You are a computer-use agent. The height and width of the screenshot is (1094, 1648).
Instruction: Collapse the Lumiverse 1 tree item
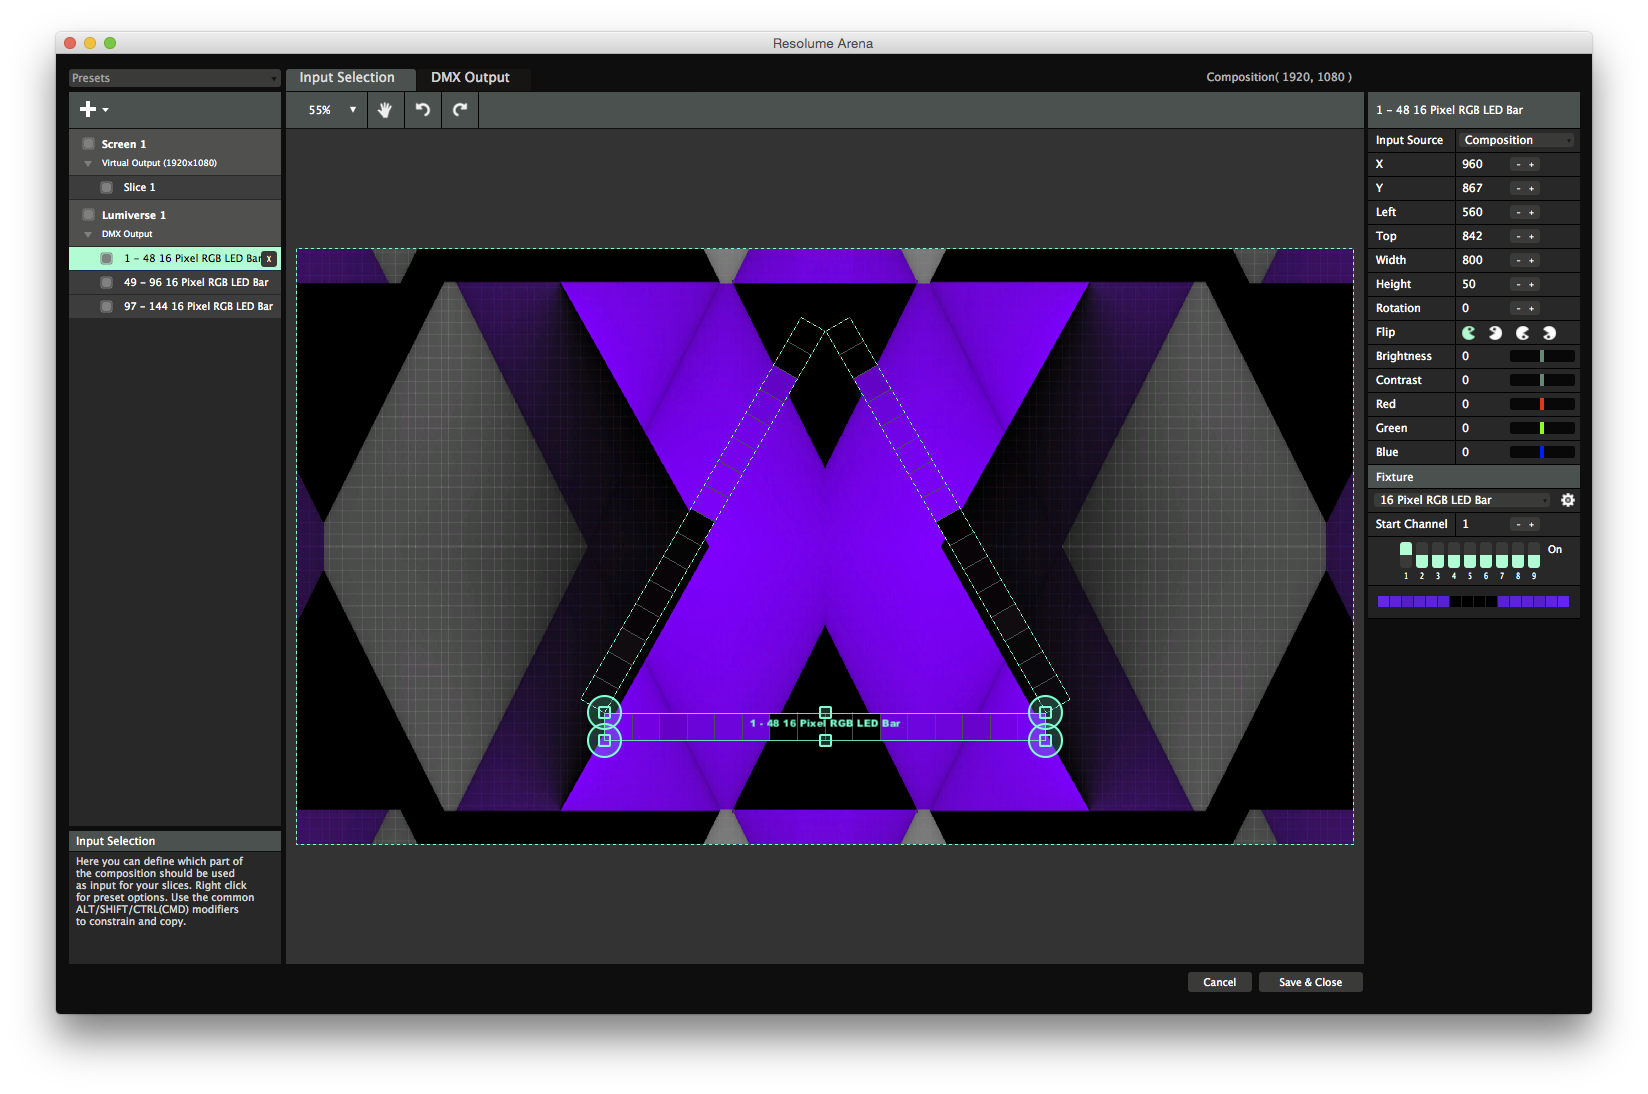87,234
